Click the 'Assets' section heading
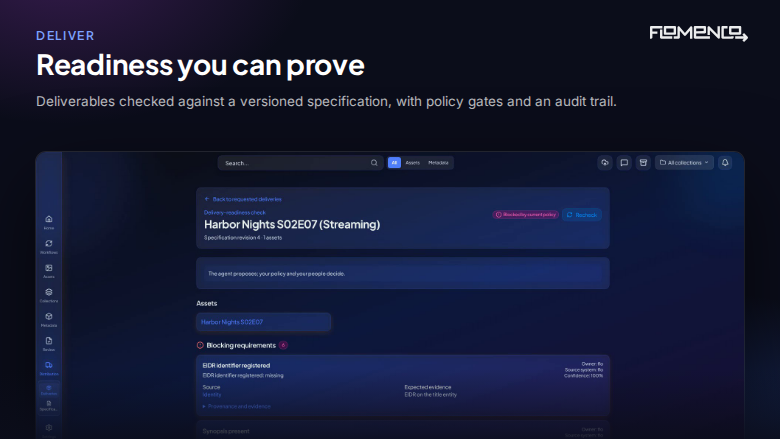Image resolution: width=780 pixels, height=439 pixels. click(x=206, y=303)
